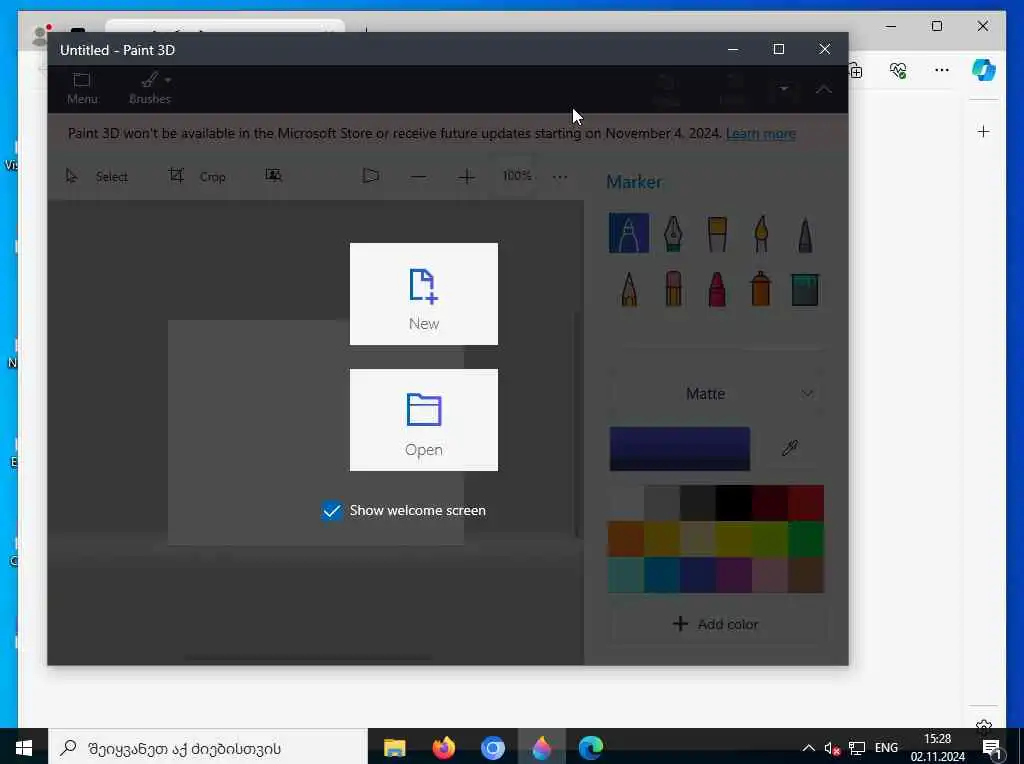The height and width of the screenshot is (764, 1024).
Task: Activate the Crop tool
Action: click(x=197, y=176)
